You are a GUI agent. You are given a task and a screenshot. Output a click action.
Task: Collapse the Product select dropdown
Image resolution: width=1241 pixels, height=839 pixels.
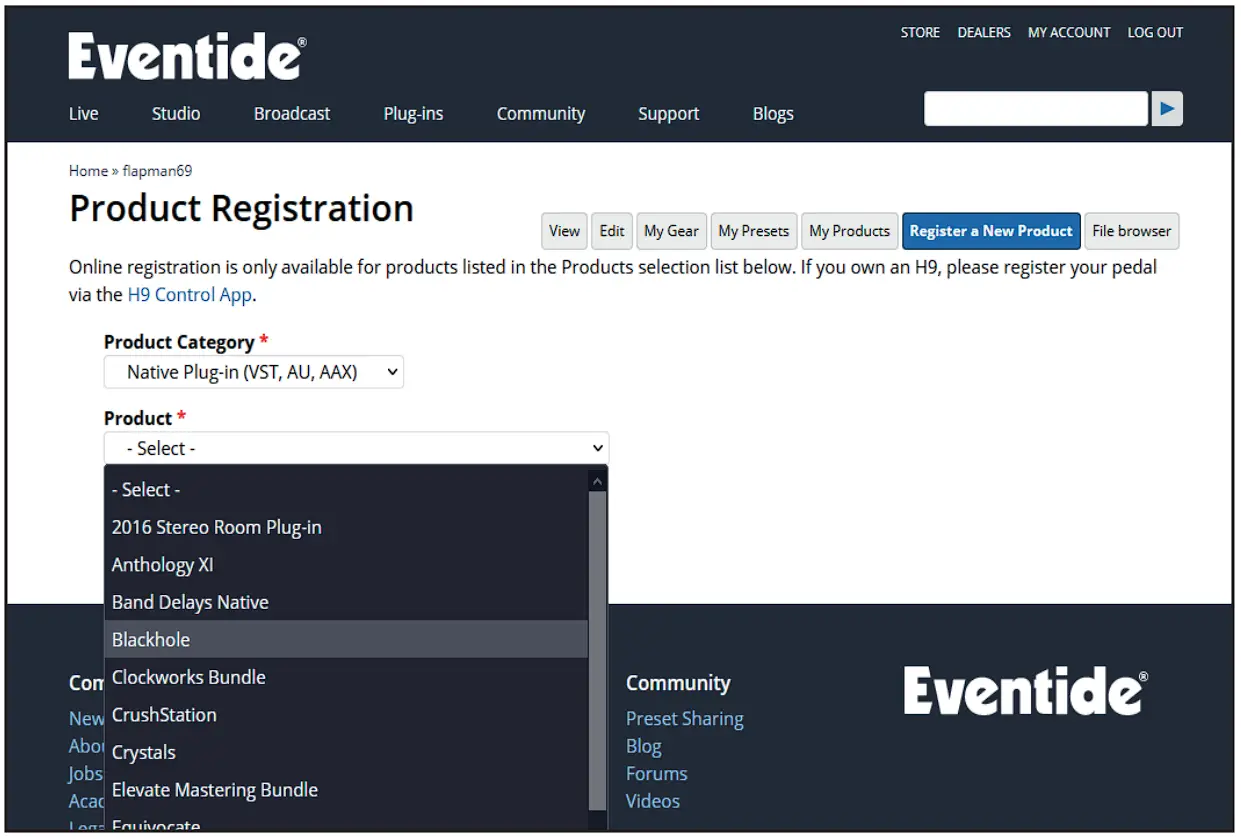(356, 448)
